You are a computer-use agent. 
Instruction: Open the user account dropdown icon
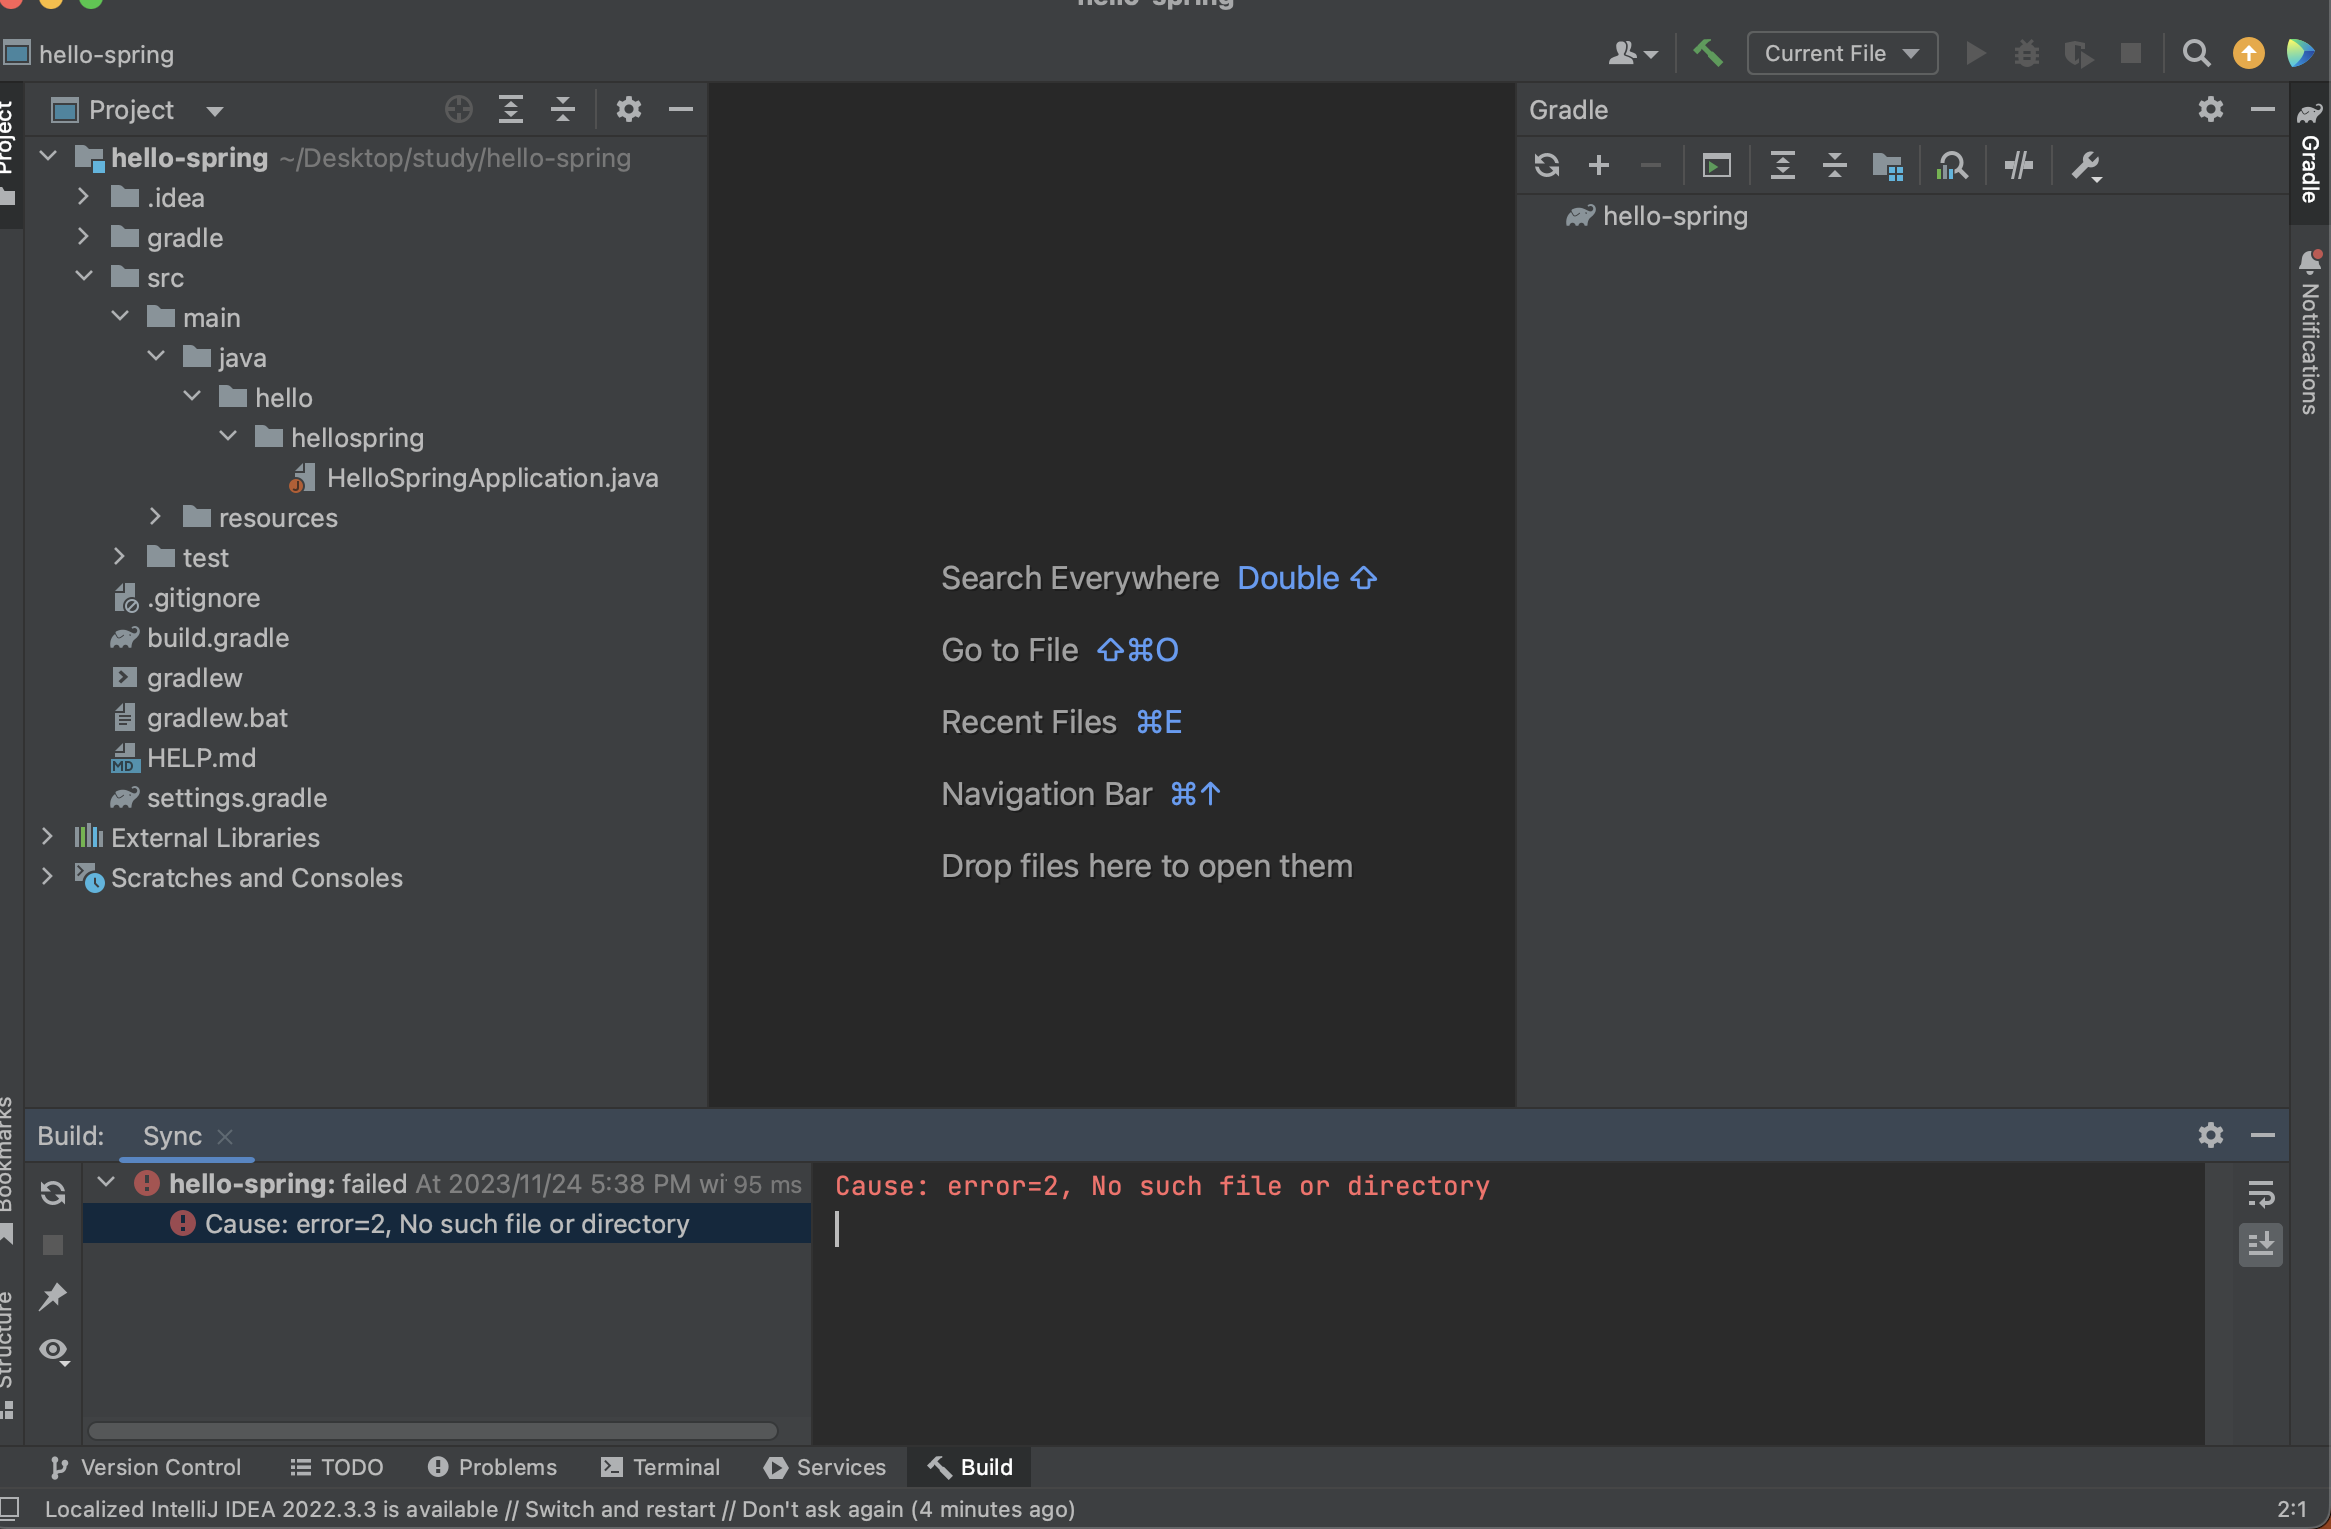tap(1633, 53)
